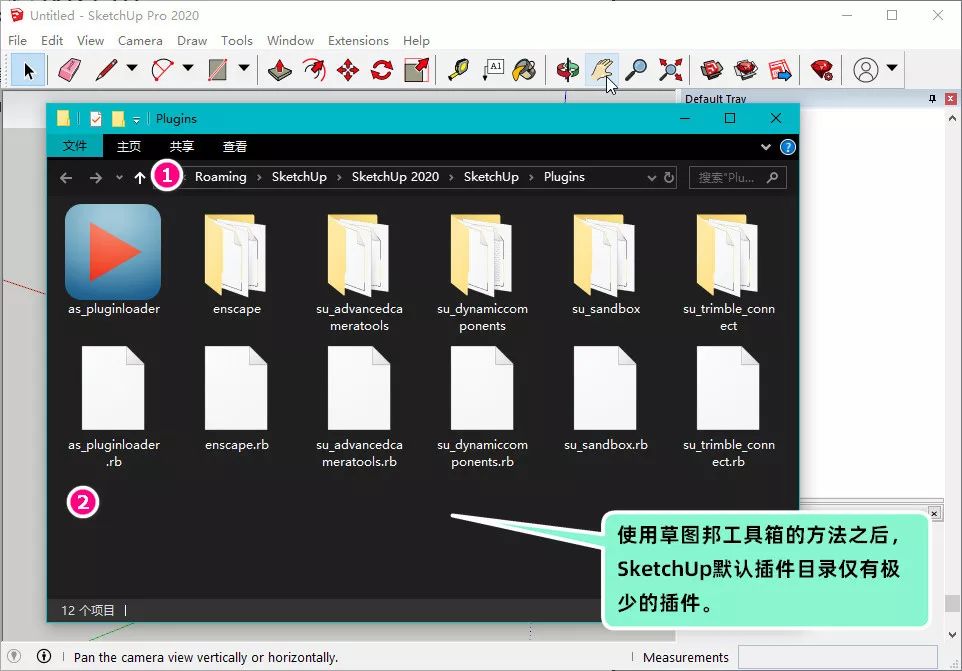Open recent locations dropdown in Explorer
This screenshot has height=671, width=962.
click(x=119, y=178)
